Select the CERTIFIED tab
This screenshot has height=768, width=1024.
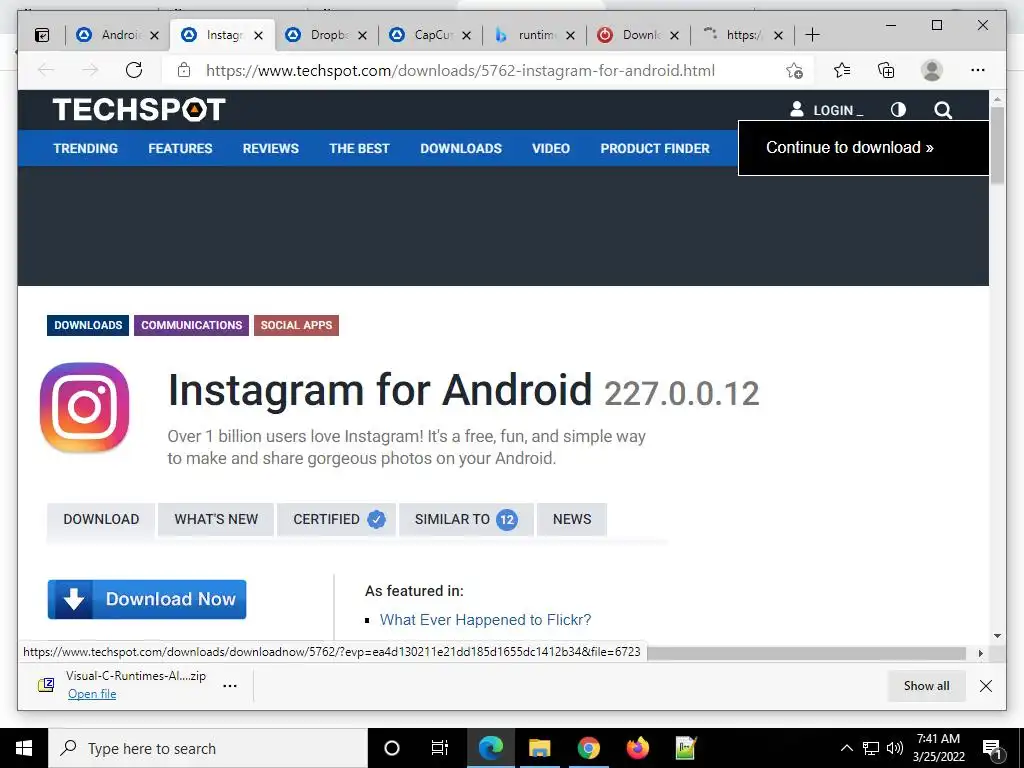[337, 519]
